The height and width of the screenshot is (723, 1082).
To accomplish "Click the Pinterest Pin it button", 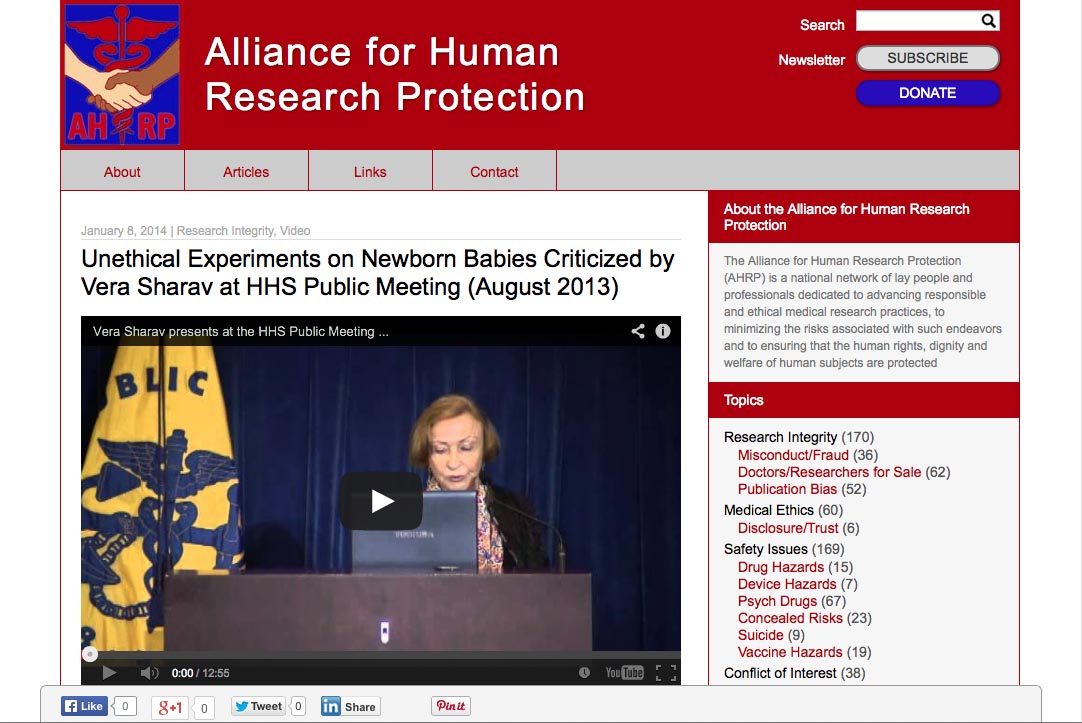I will coord(451,706).
